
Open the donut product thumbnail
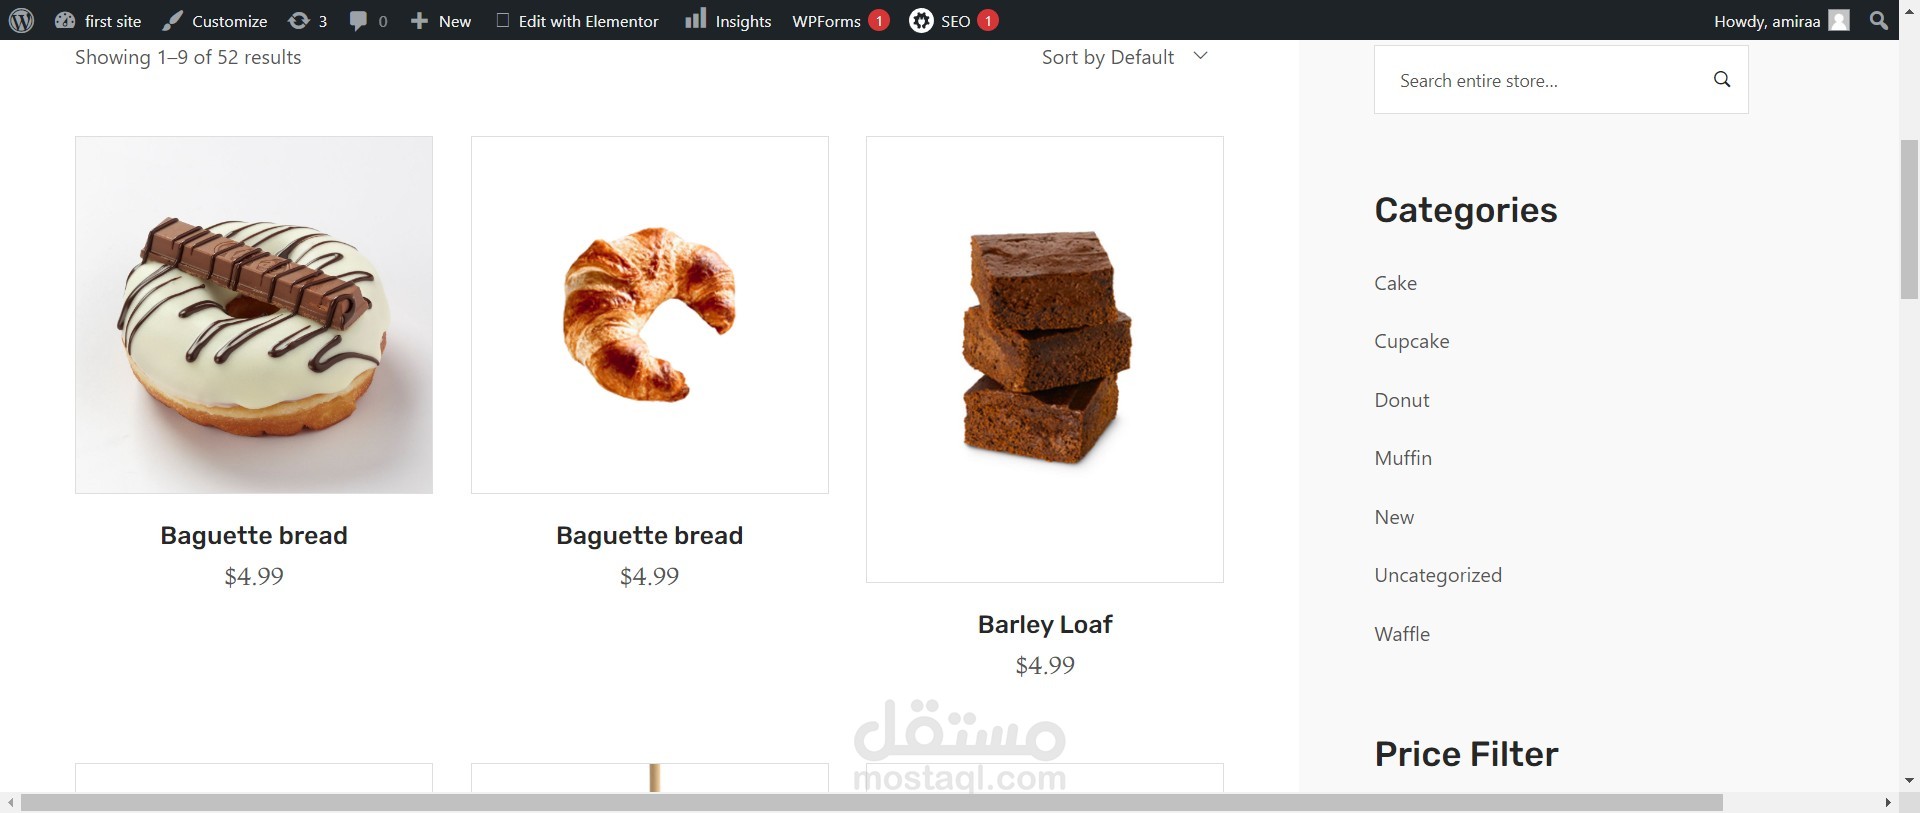pos(254,315)
